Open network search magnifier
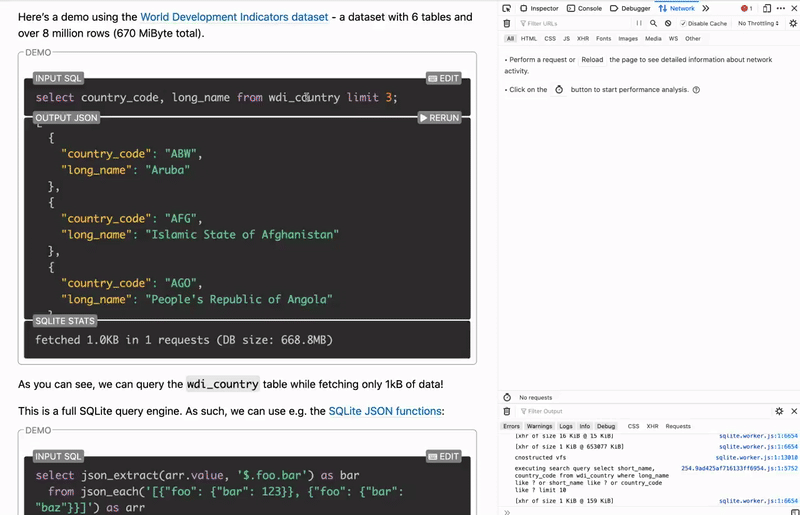 tap(654, 23)
